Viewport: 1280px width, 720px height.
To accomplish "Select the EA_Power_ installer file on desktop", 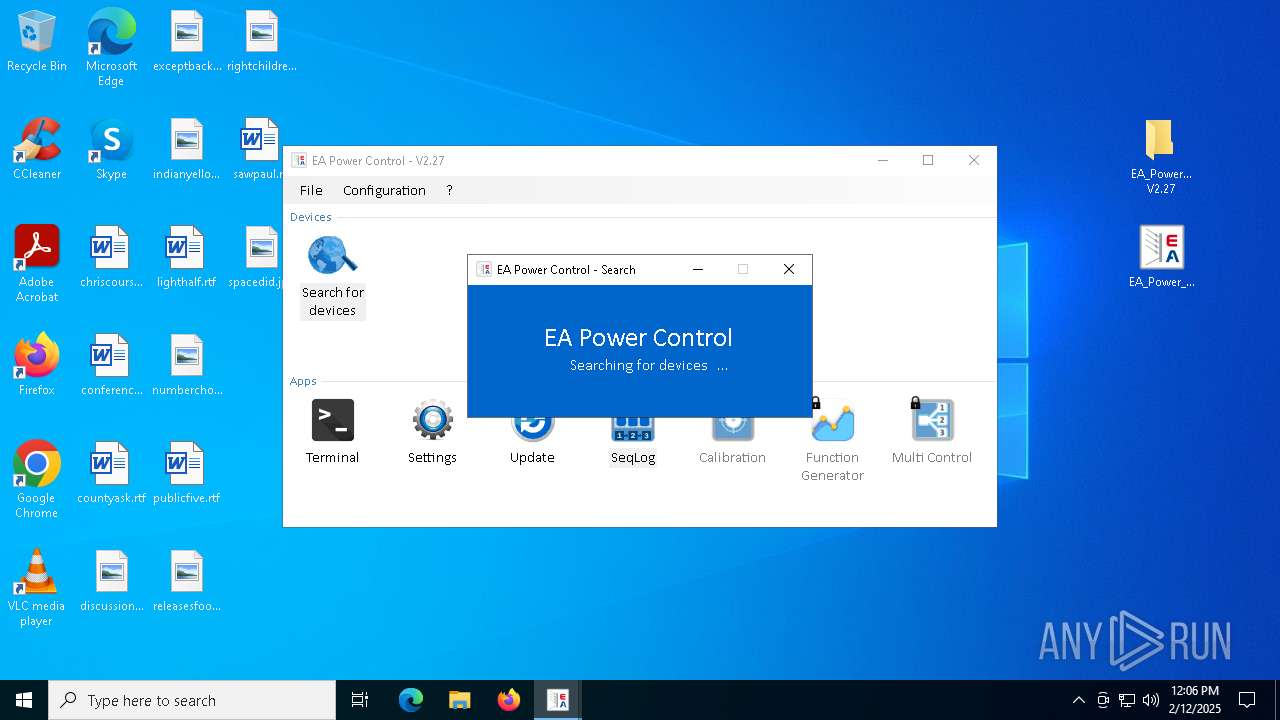I will [1161, 256].
